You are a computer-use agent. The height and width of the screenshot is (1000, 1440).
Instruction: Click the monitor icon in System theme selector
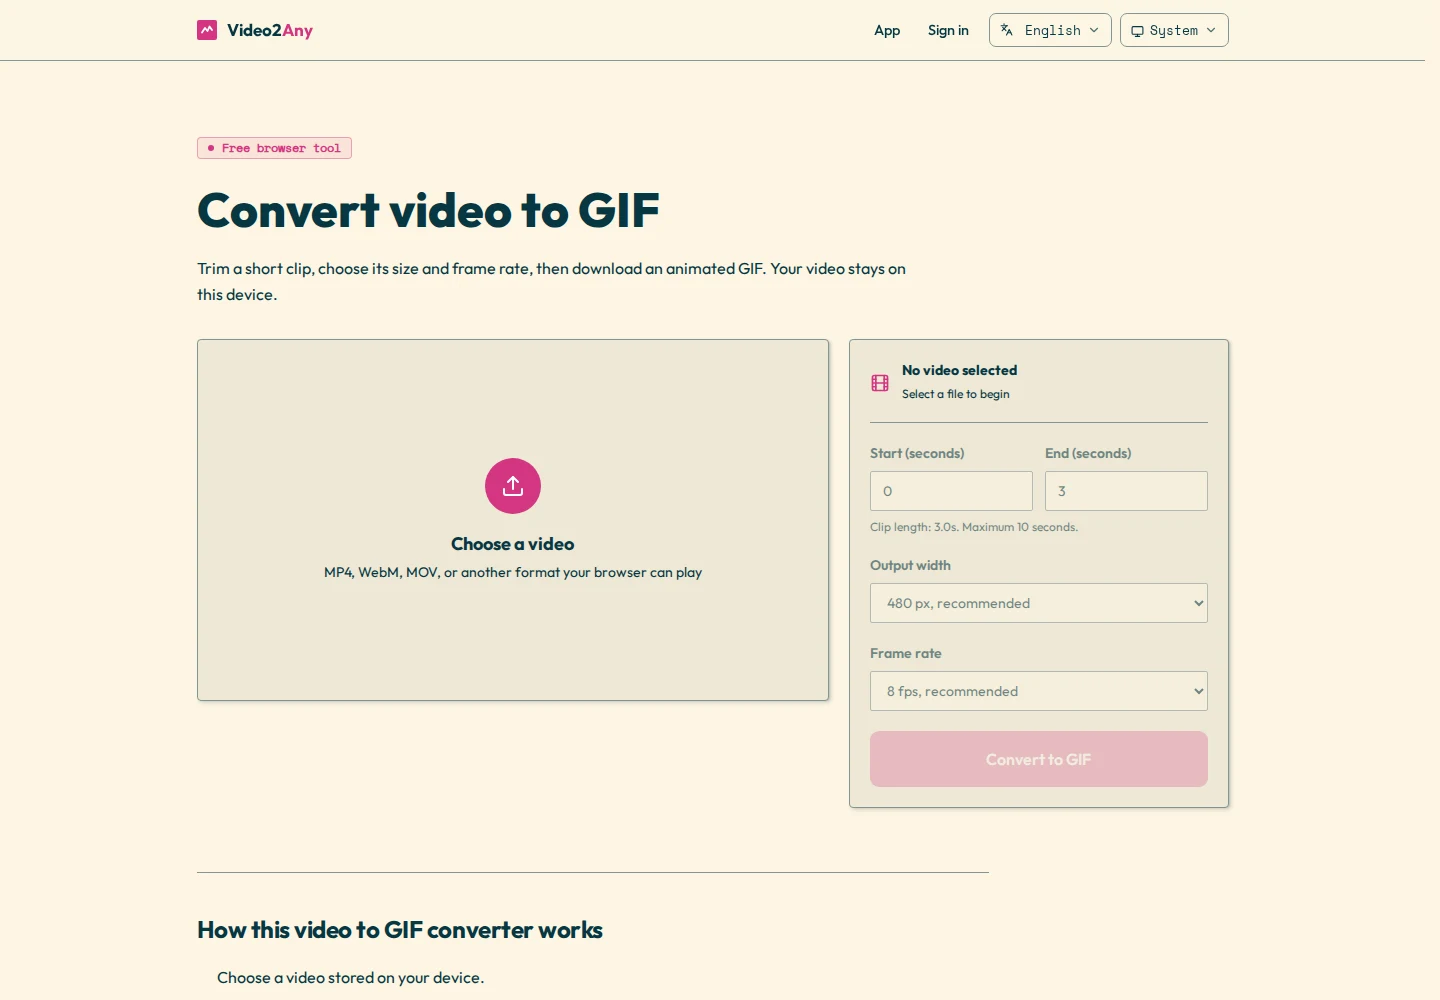coord(1137,31)
